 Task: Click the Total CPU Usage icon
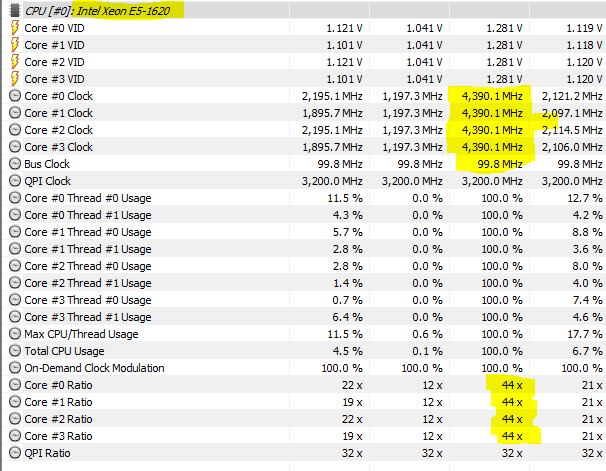pyautogui.click(x=14, y=351)
